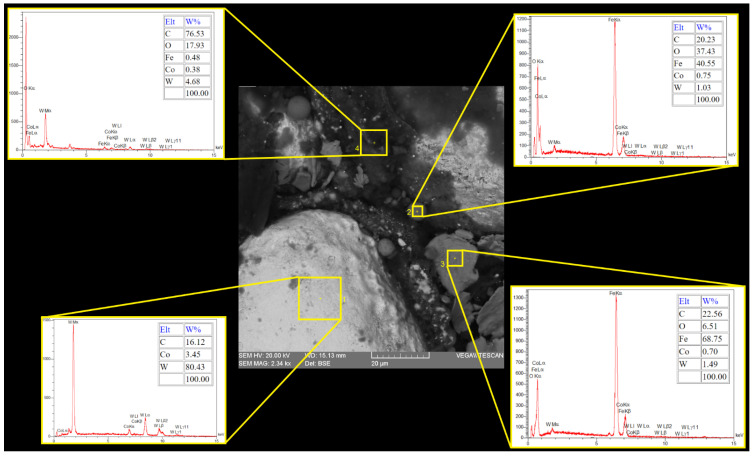Click the W% header above 22.56
The image size is (753, 456).
pos(715,301)
